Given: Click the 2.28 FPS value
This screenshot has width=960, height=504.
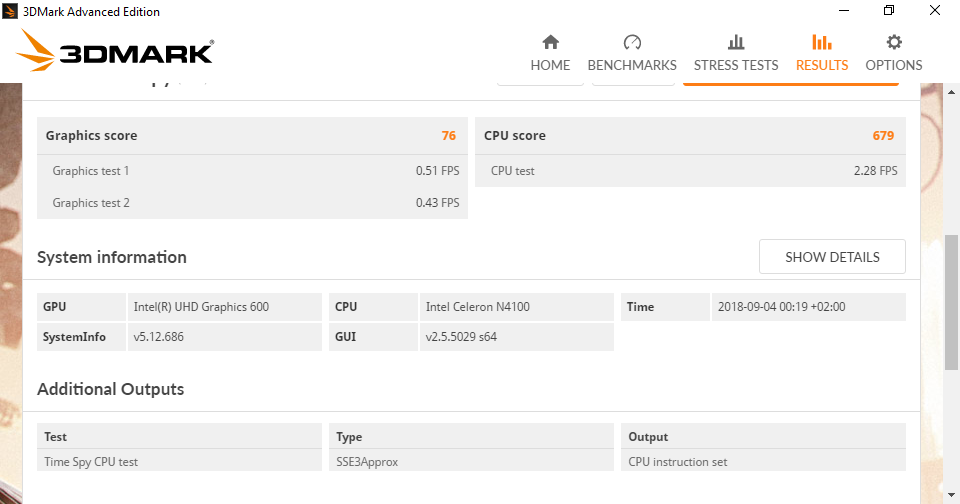Looking at the screenshot, I should 876,171.
